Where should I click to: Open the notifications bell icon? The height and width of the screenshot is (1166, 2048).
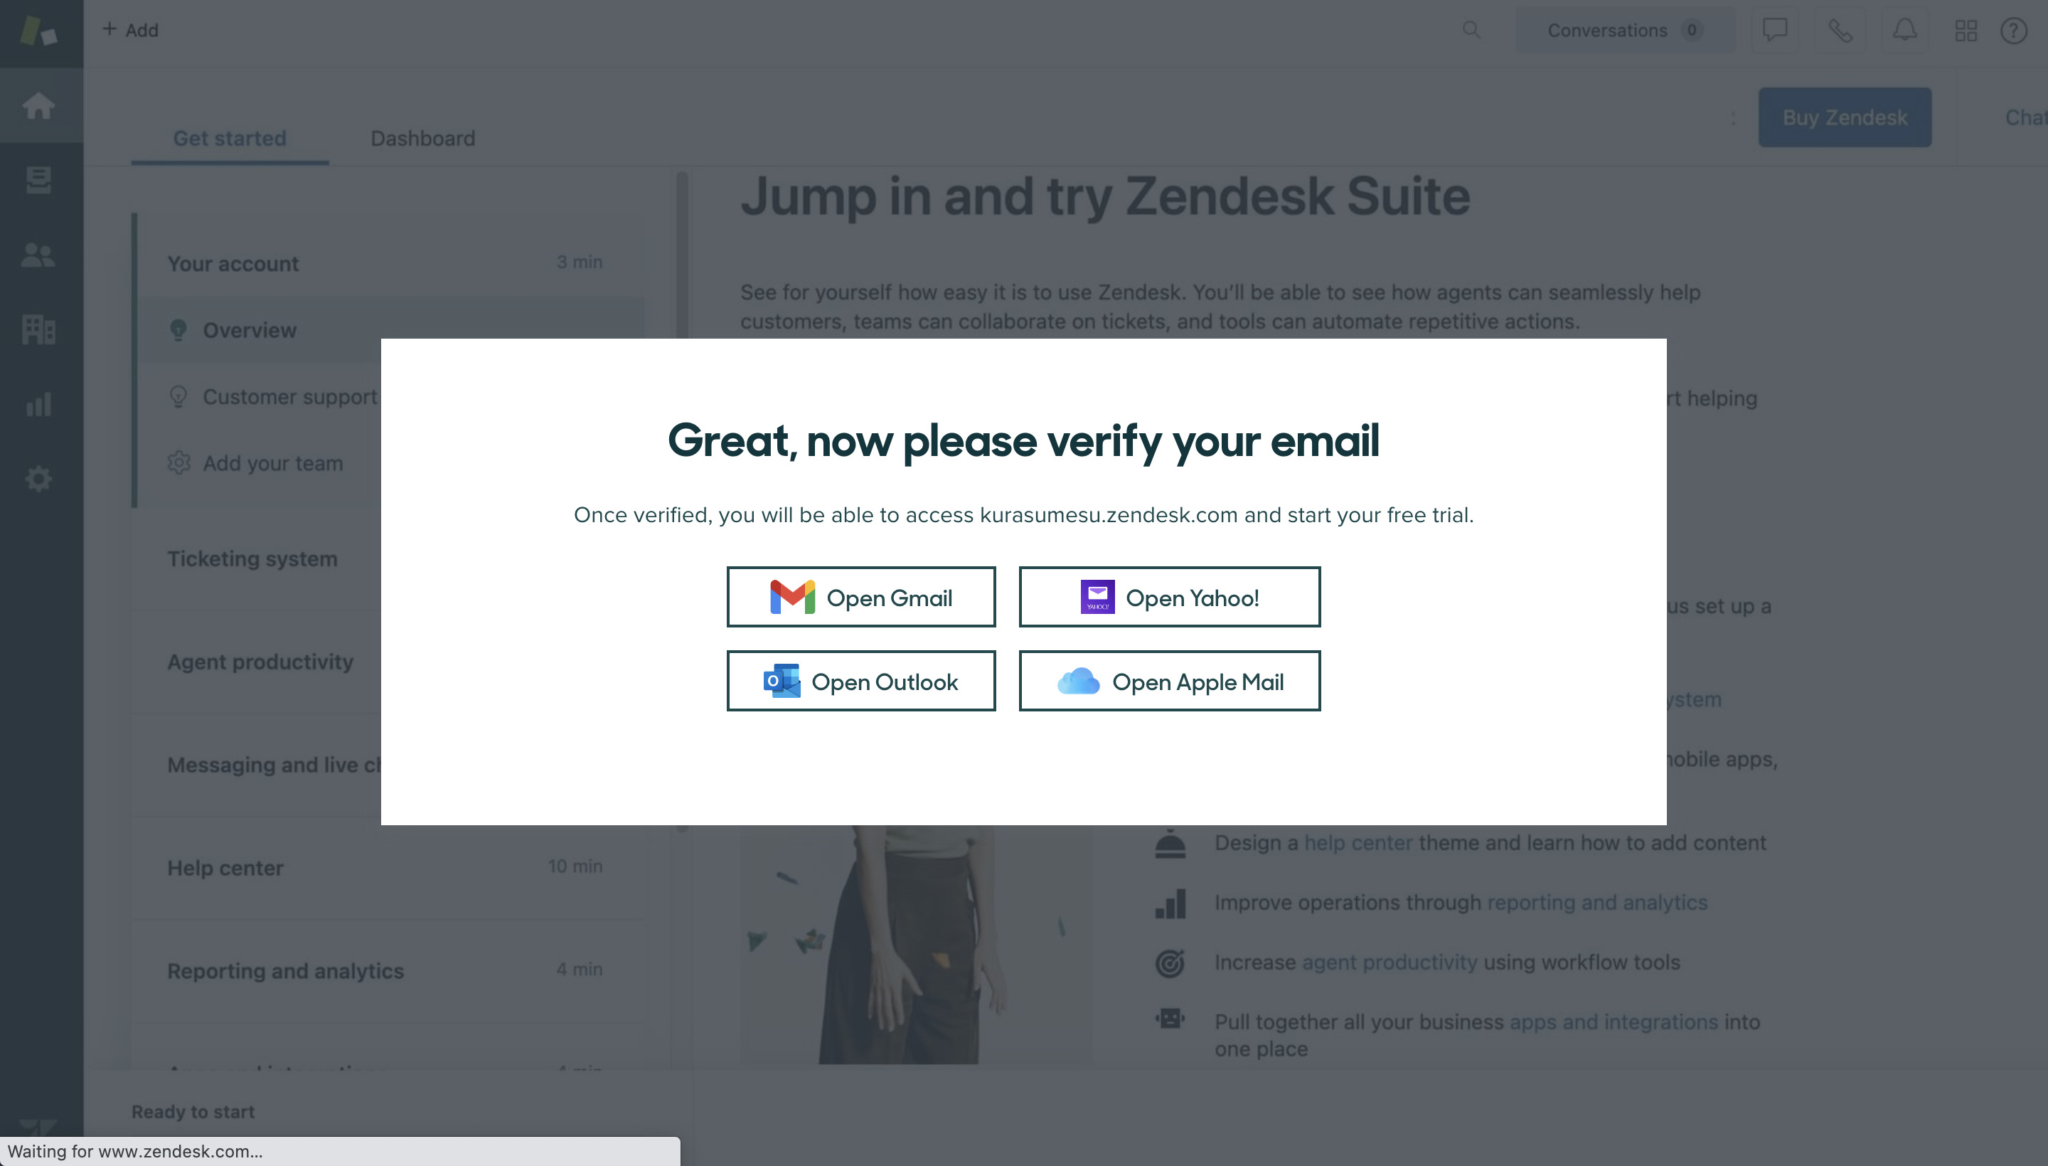coord(1904,30)
